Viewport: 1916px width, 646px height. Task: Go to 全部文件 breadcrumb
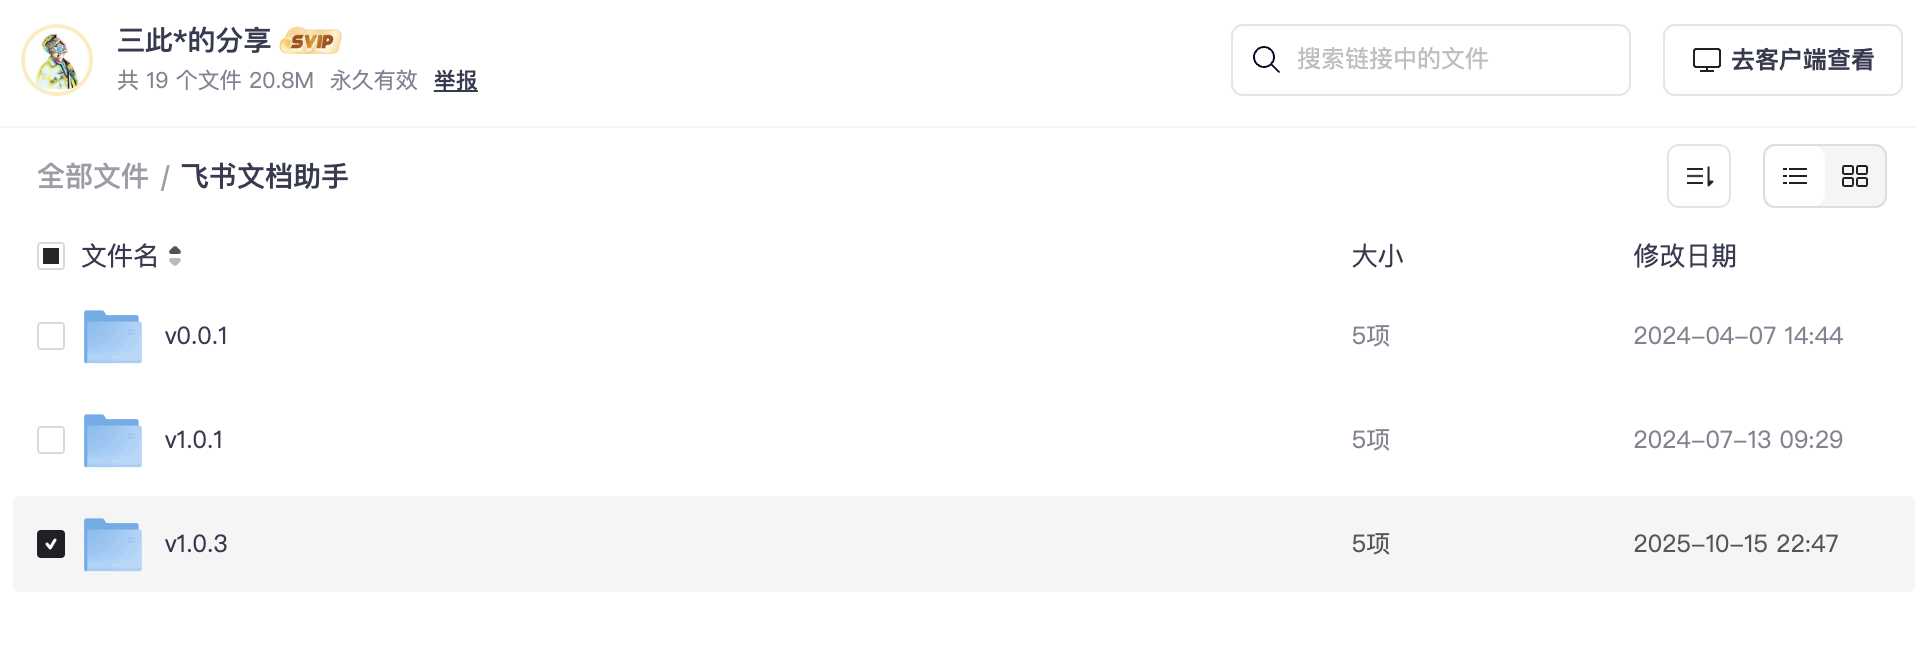tap(93, 177)
